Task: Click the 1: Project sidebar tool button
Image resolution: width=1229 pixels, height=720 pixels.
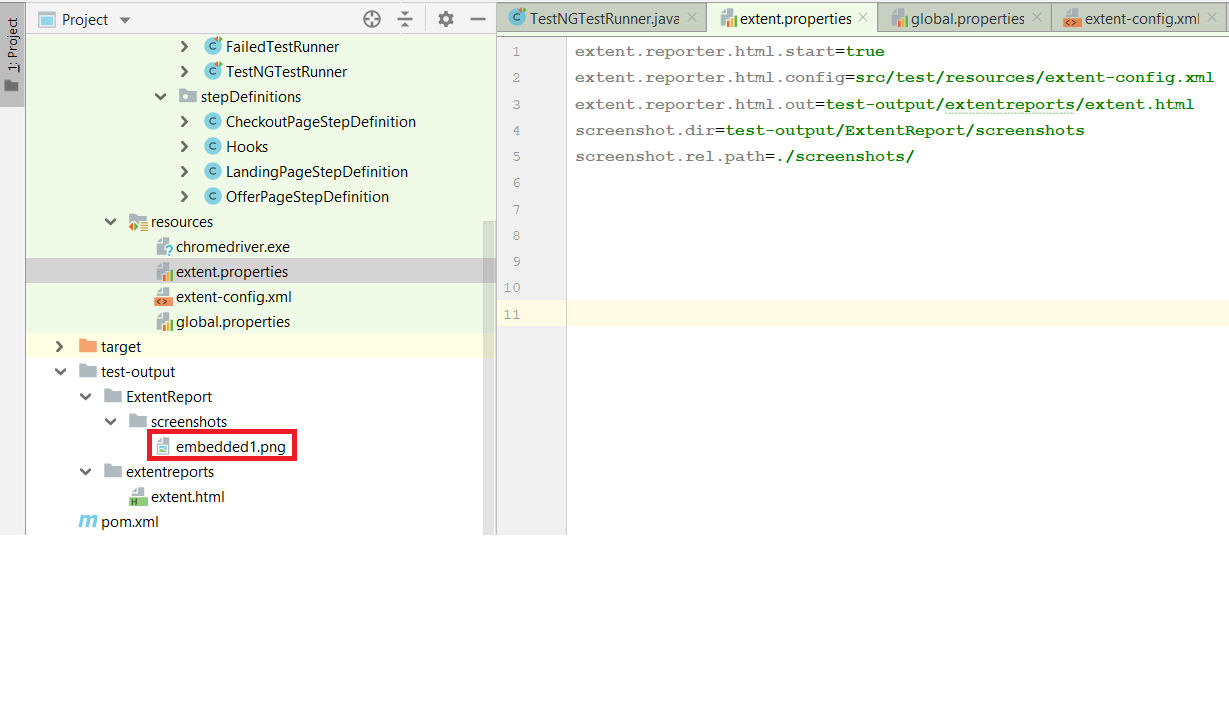Action: click(x=11, y=40)
